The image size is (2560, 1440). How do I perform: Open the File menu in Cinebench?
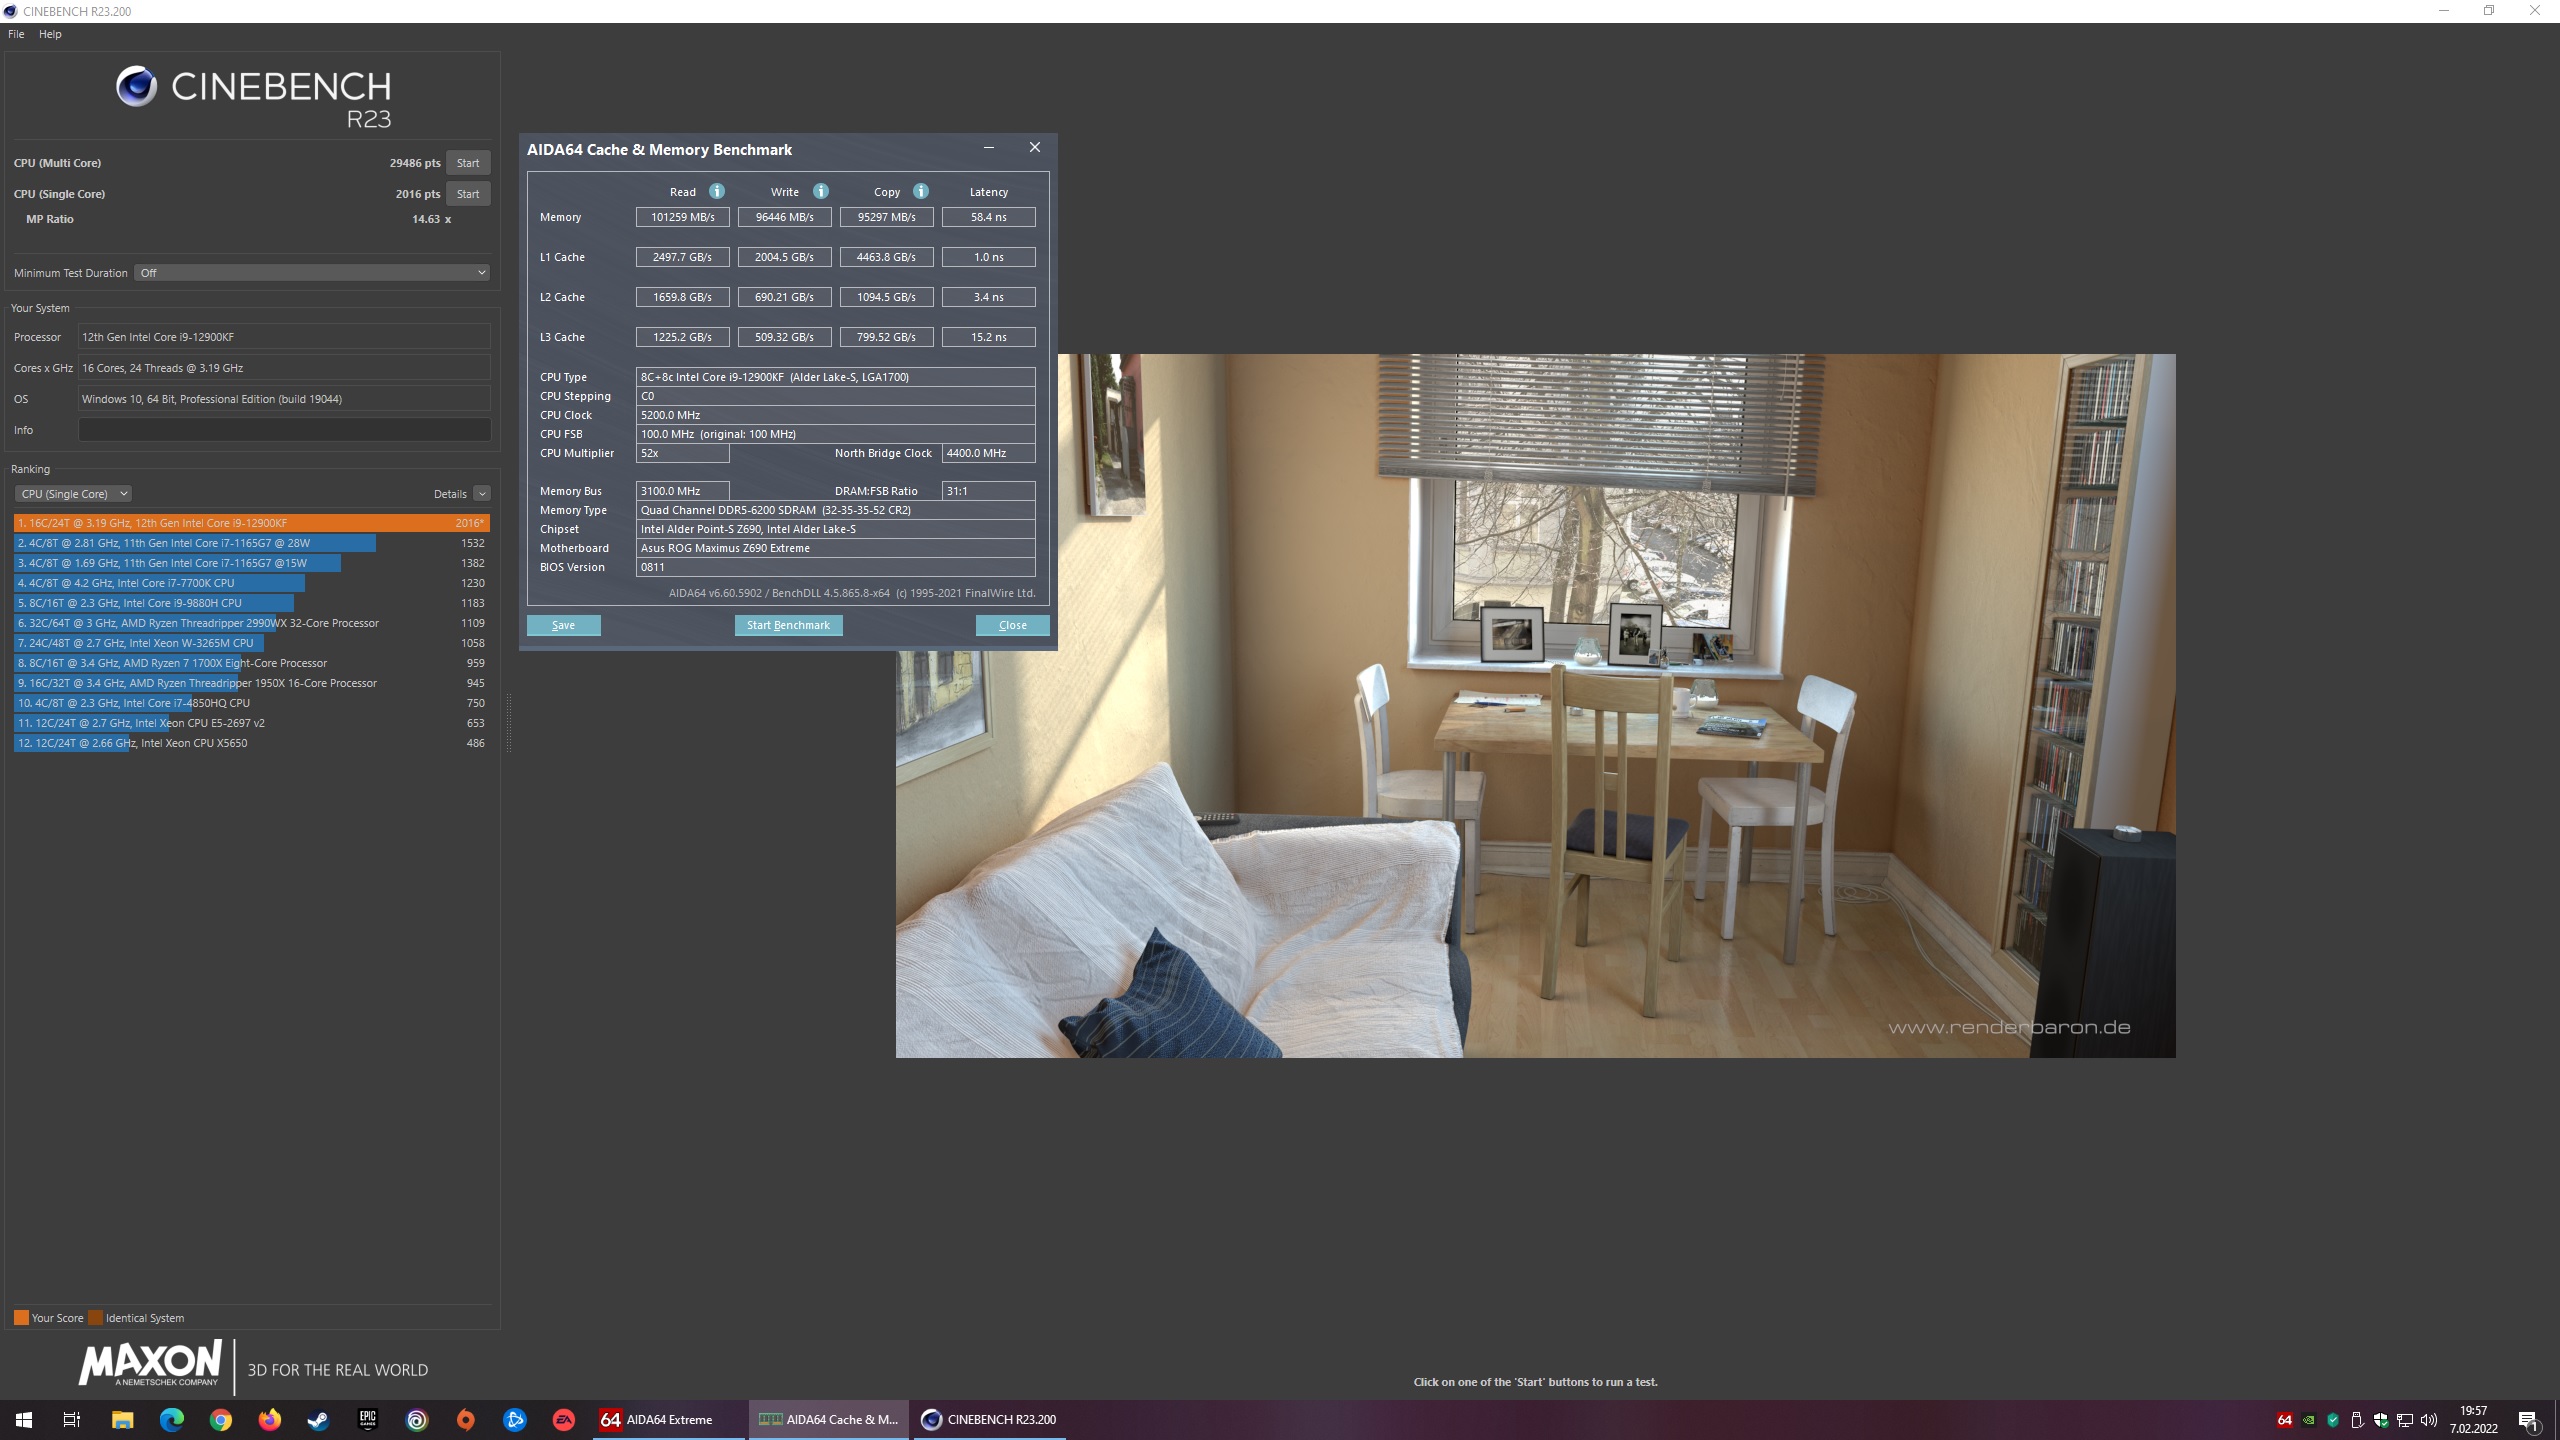(16, 34)
